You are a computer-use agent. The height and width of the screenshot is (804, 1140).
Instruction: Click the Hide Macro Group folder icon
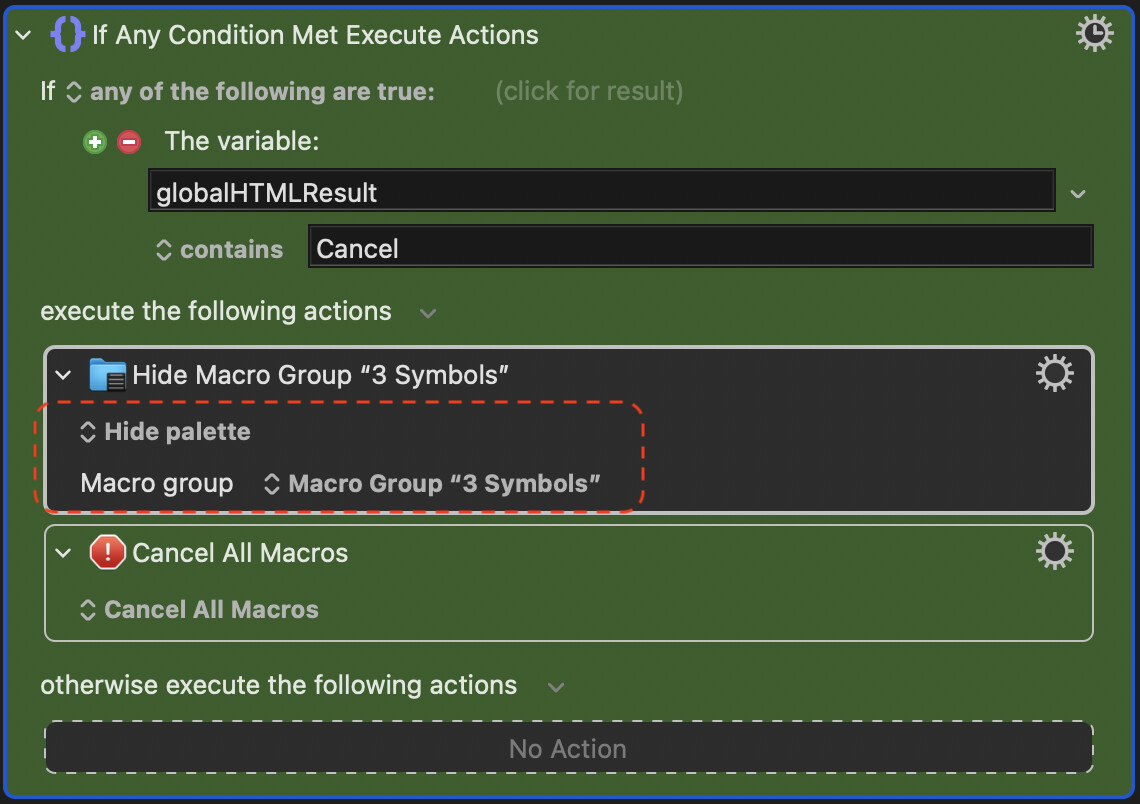click(108, 375)
